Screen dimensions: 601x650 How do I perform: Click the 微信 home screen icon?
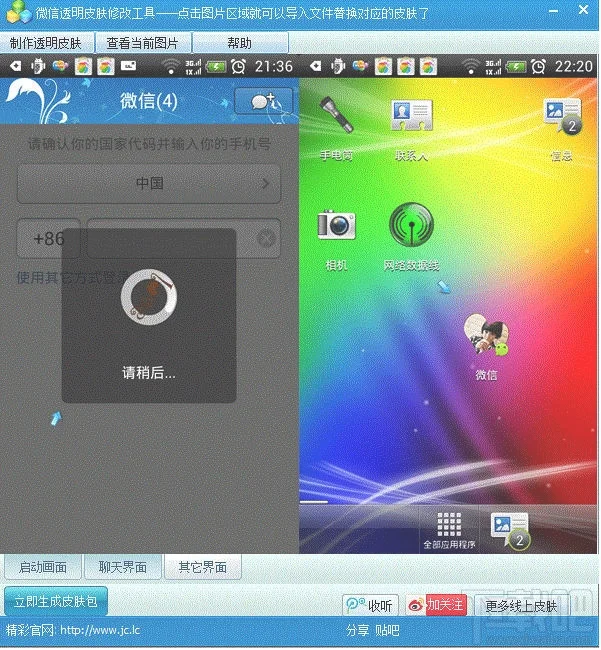coord(487,334)
